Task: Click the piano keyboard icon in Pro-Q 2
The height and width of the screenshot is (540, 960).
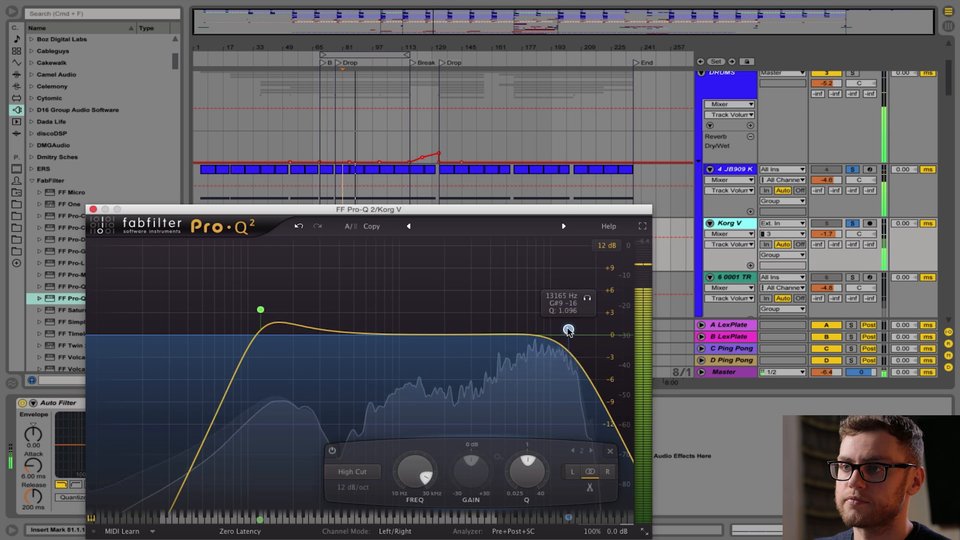Action: 91,518
